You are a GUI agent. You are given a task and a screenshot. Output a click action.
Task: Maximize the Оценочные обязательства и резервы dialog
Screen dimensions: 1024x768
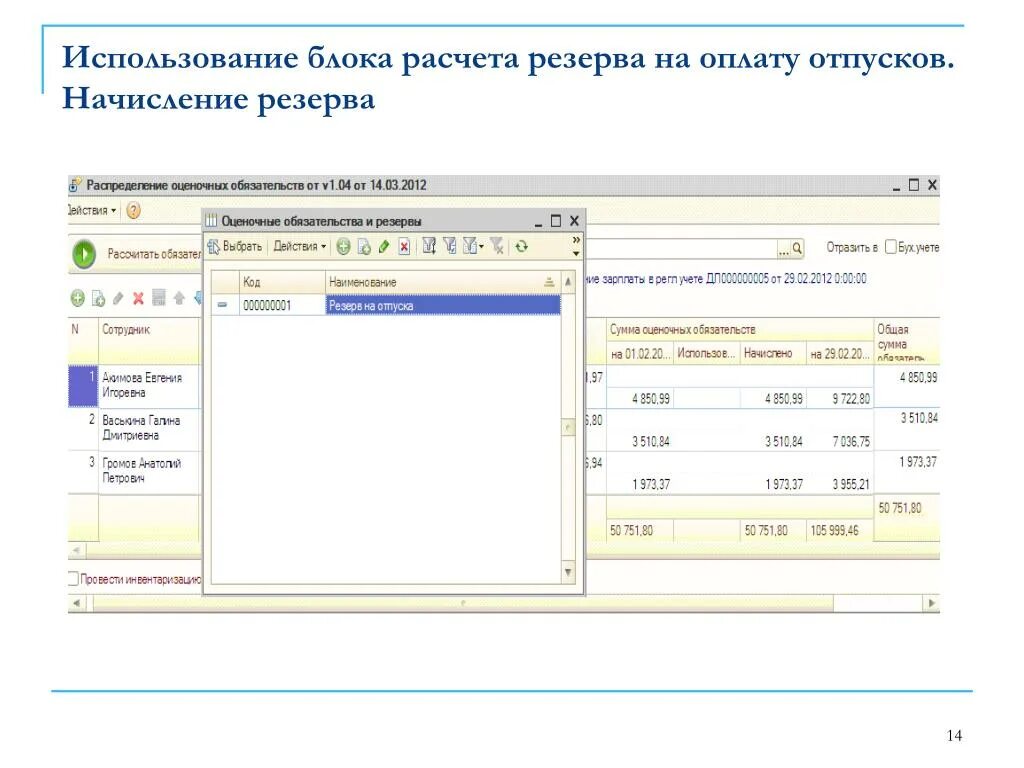click(x=556, y=221)
